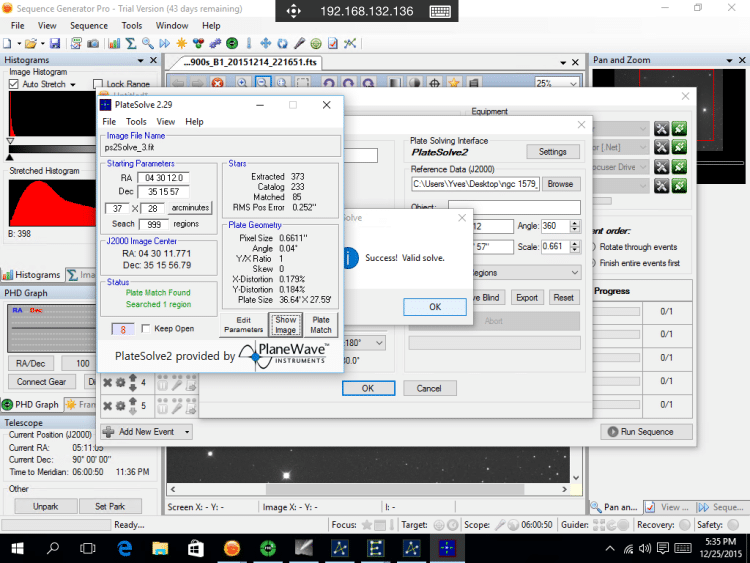This screenshot has height=563, width=750.
Task: Click the green target toolbar icon
Action: pos(316,44)
